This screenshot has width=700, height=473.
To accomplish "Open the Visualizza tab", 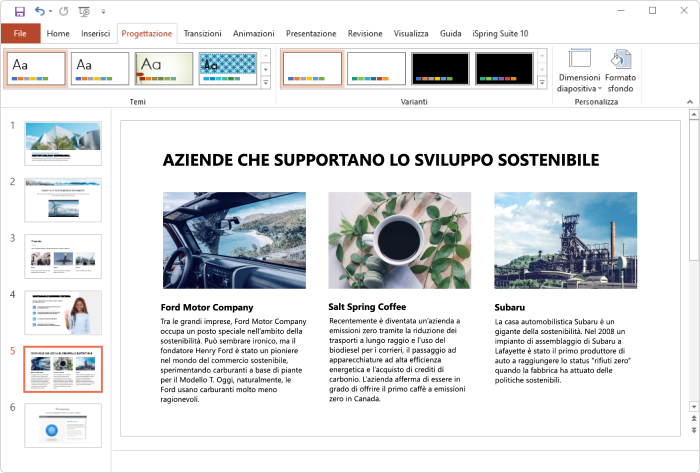I will pos(411,33).
